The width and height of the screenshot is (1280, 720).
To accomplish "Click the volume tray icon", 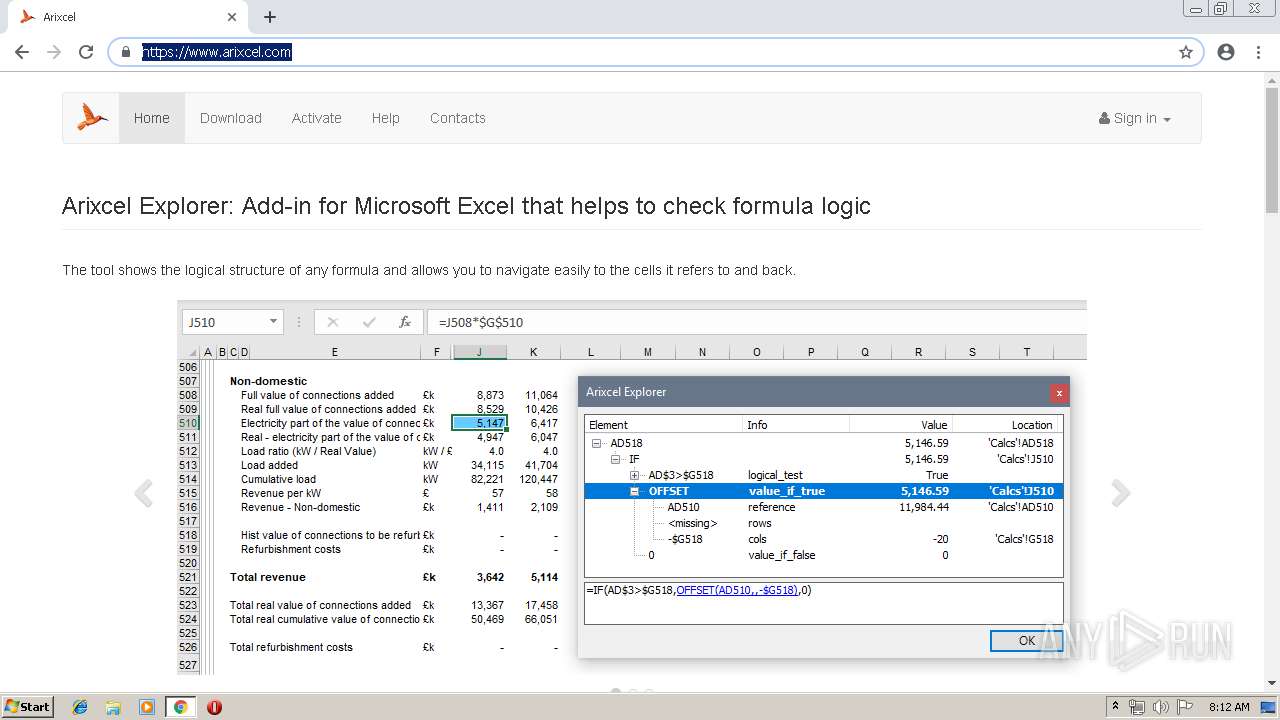I will click(x=1160, y=707).
